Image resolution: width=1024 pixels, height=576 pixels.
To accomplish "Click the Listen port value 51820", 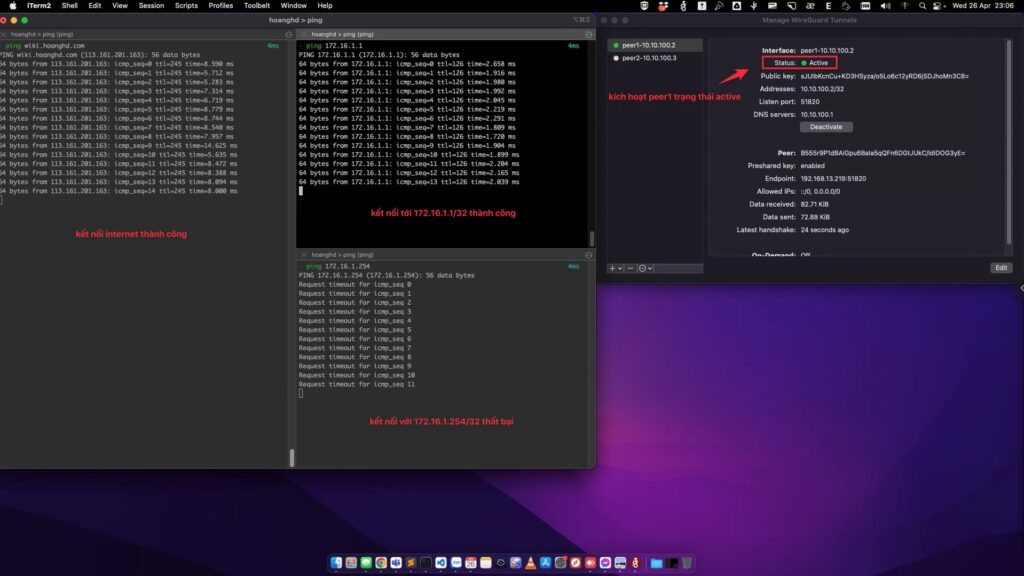I will [810, 102].
